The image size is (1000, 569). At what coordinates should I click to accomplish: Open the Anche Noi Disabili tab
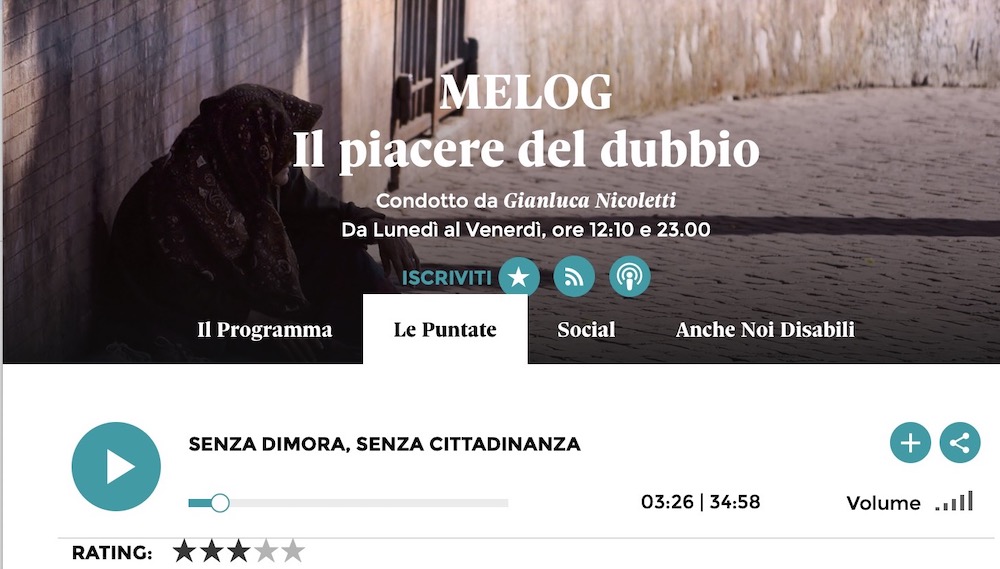(765, 330)
